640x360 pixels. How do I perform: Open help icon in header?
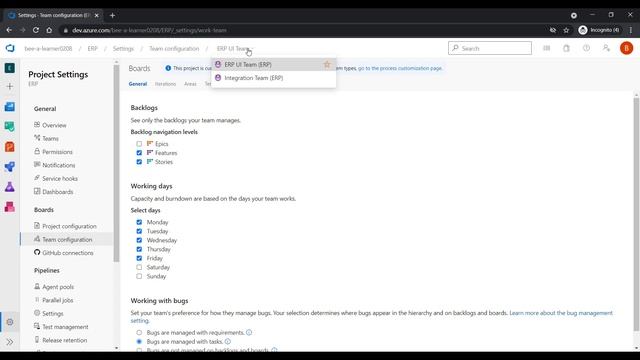(586, 48)
